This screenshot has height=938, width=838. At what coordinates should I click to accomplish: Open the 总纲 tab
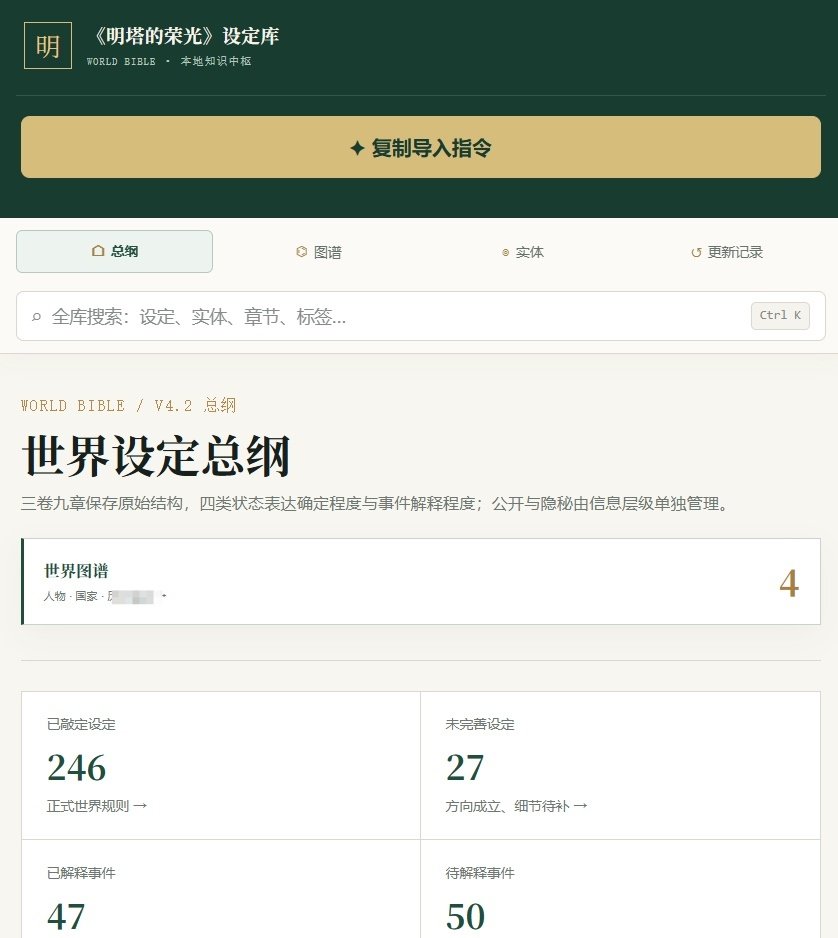(114, 251)
